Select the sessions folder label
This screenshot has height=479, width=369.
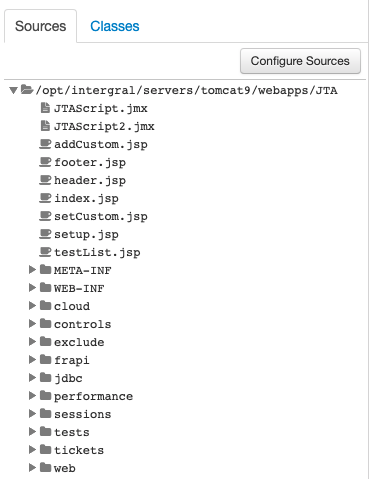(83, 414)
